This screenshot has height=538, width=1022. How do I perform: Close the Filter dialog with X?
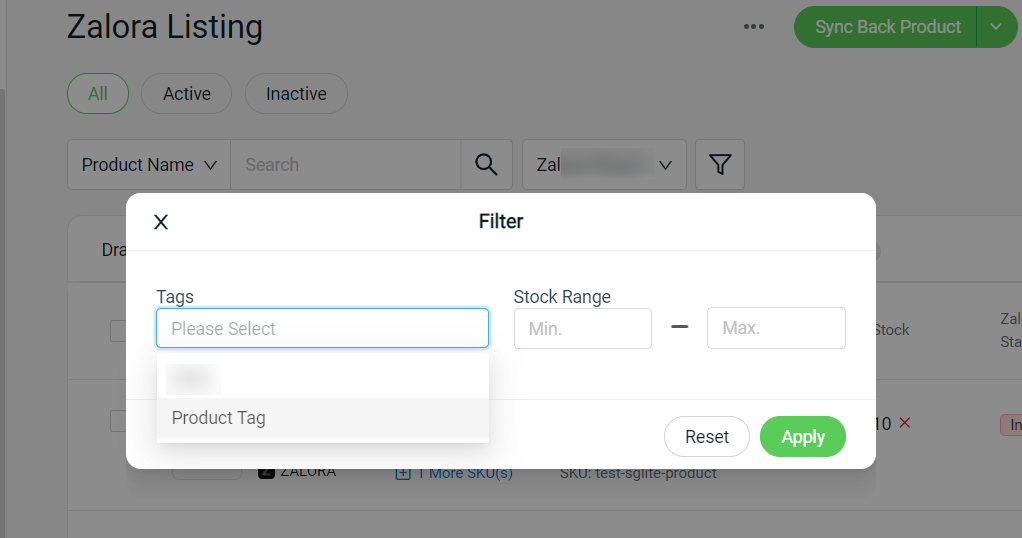pos(161,222)
